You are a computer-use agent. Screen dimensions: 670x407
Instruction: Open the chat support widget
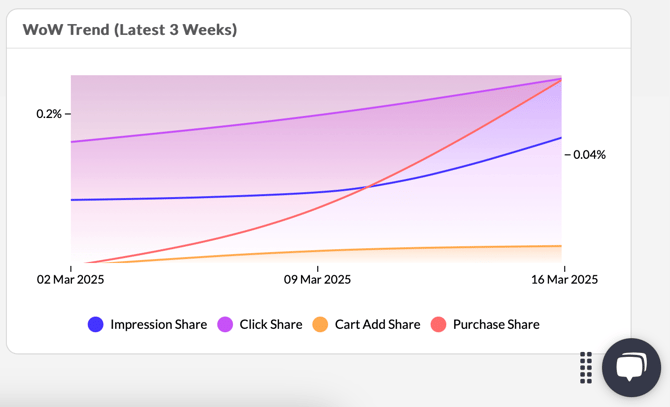coord(631,367)
